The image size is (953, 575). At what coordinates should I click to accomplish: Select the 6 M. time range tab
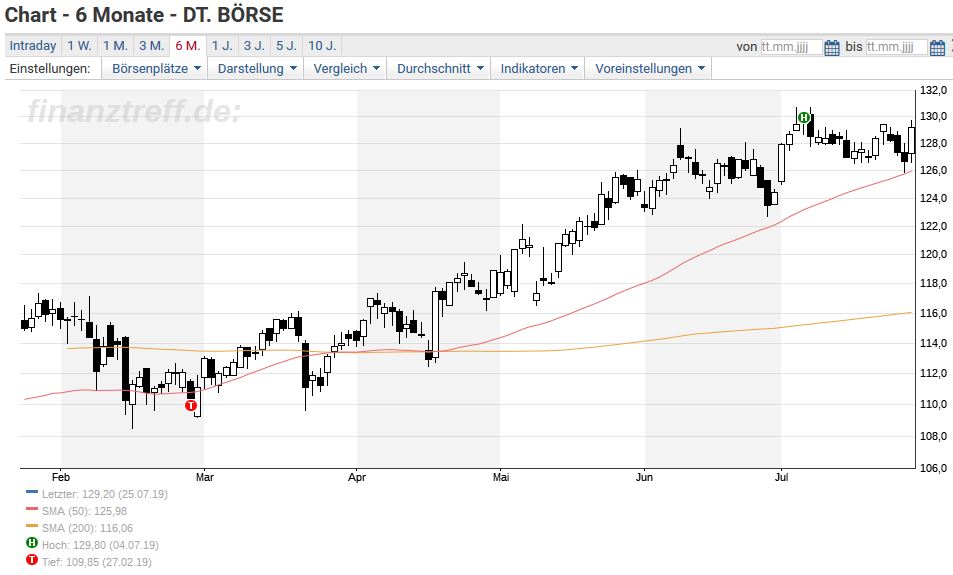click(188, 46)
